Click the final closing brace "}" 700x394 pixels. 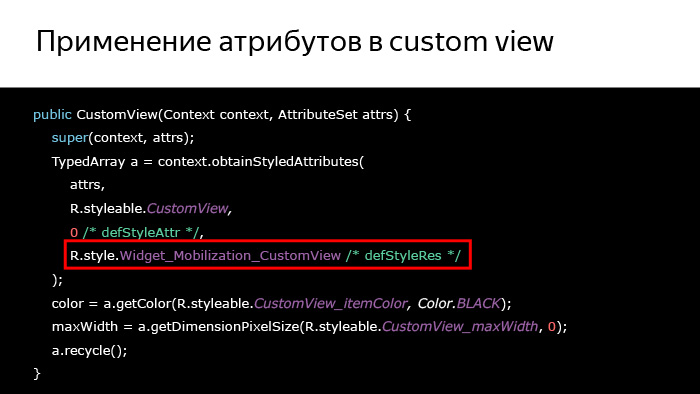click(37, 373)
